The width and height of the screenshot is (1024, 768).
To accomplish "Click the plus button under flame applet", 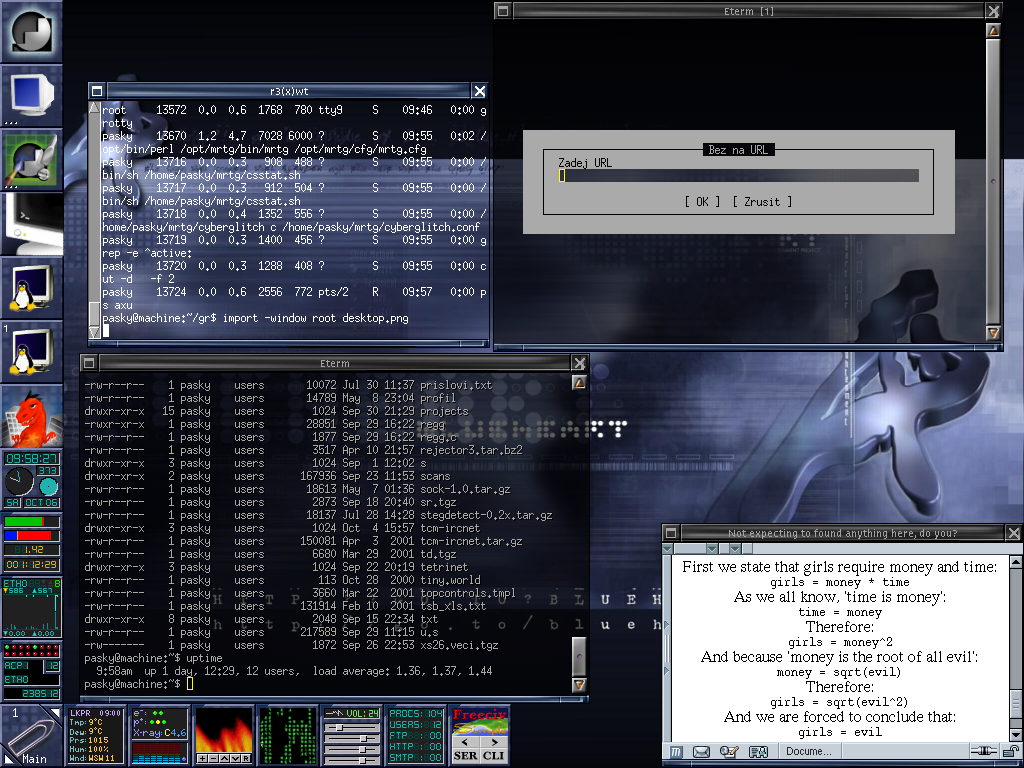I will 202,758.
